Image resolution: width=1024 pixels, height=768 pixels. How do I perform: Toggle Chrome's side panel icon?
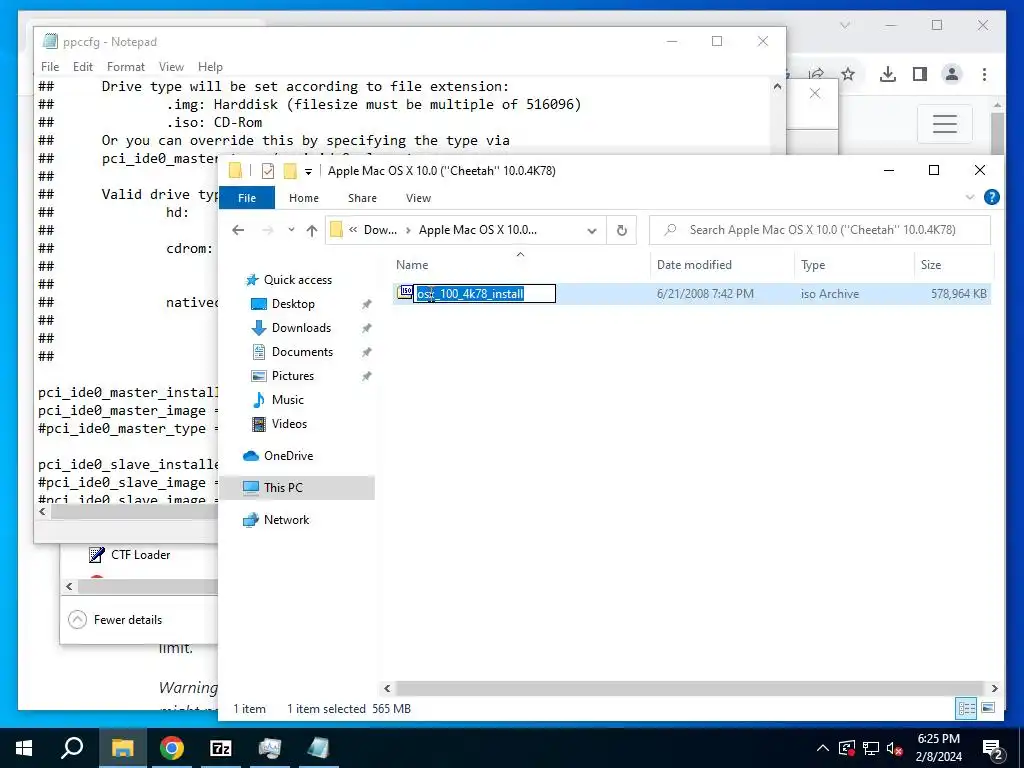pyautogui.click(x=920, y=74)
